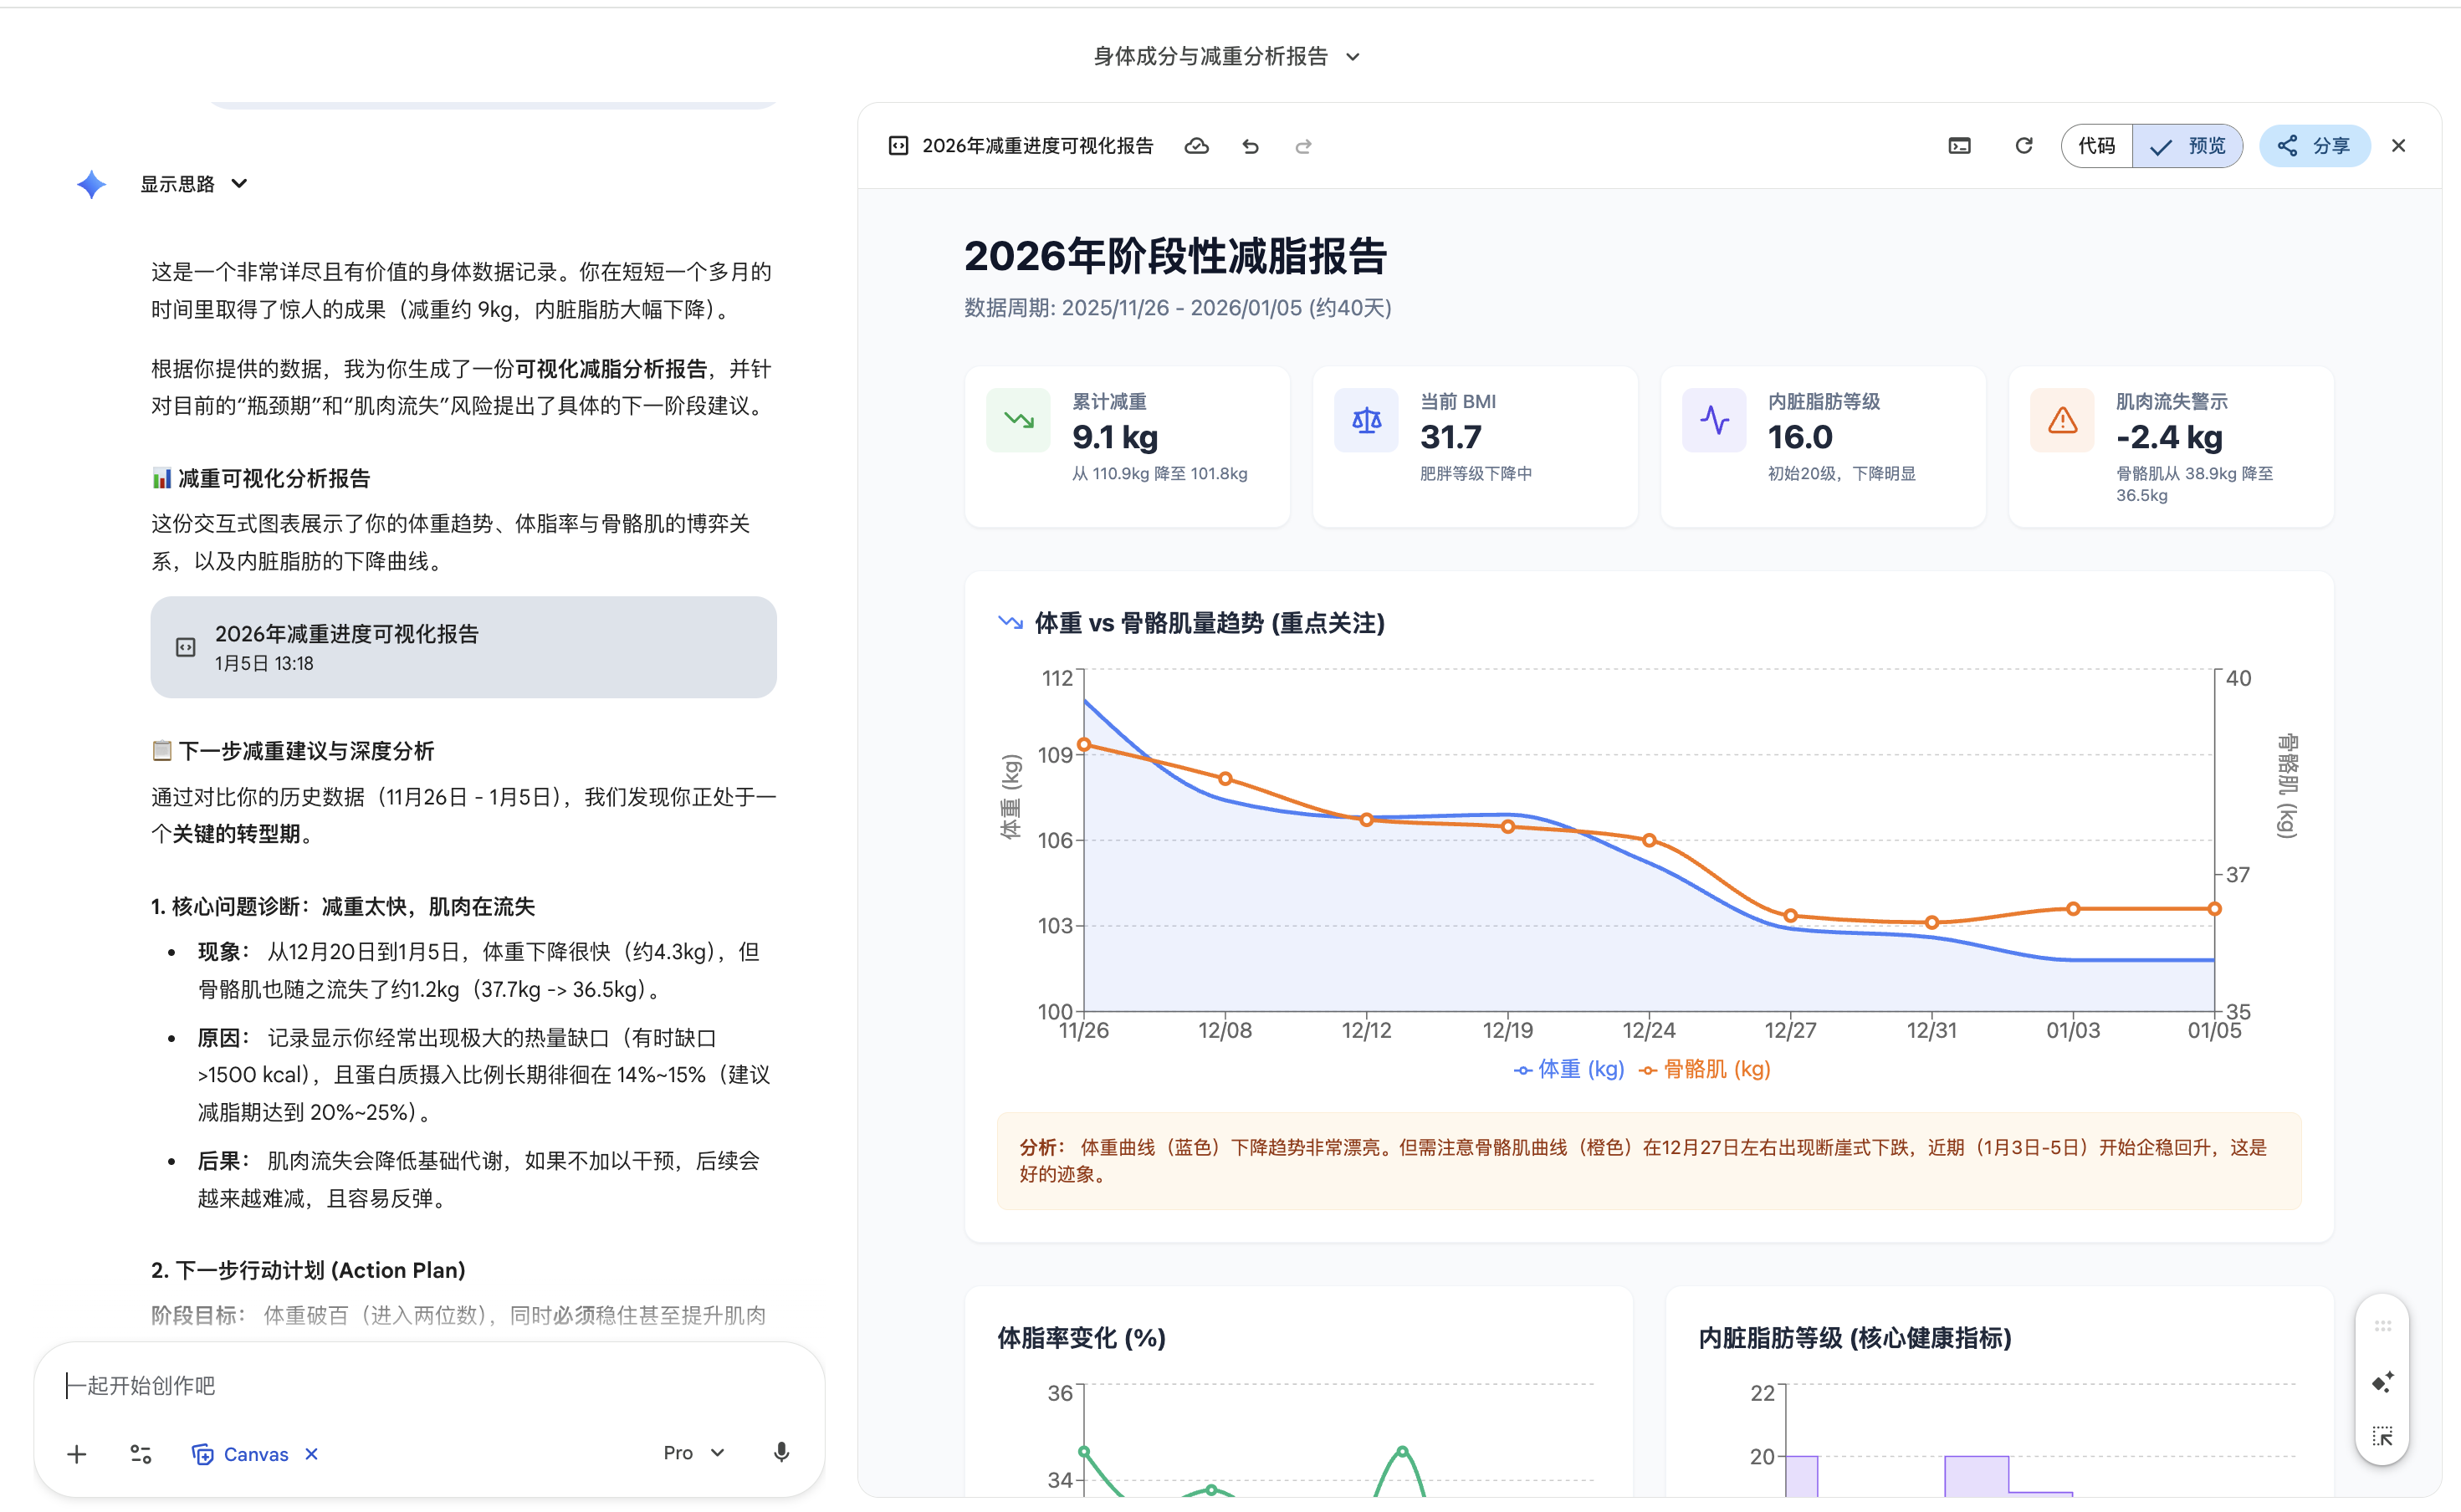Click the plus add-attachment icon
Image resolution: width=2461 pixels, height=1512 pixels.
pyautogui.click(x=76, y=1454)
